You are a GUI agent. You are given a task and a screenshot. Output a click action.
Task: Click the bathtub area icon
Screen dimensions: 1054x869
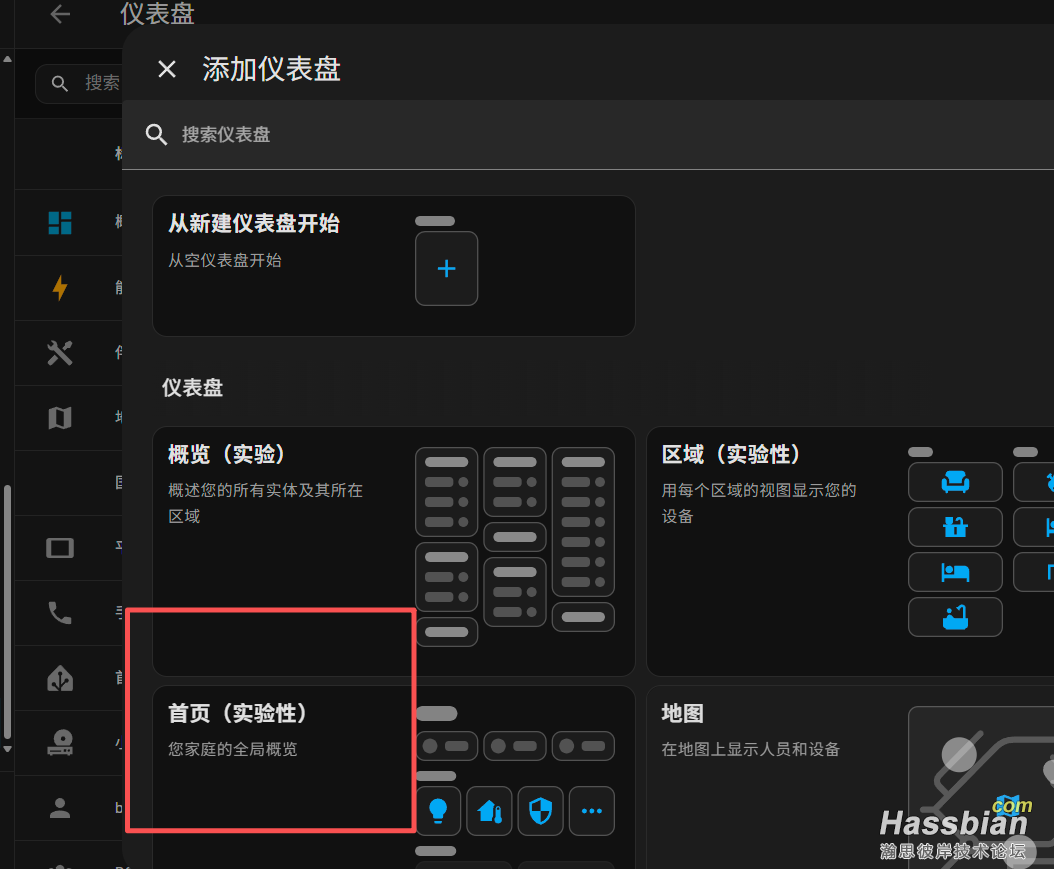[955, 617]
